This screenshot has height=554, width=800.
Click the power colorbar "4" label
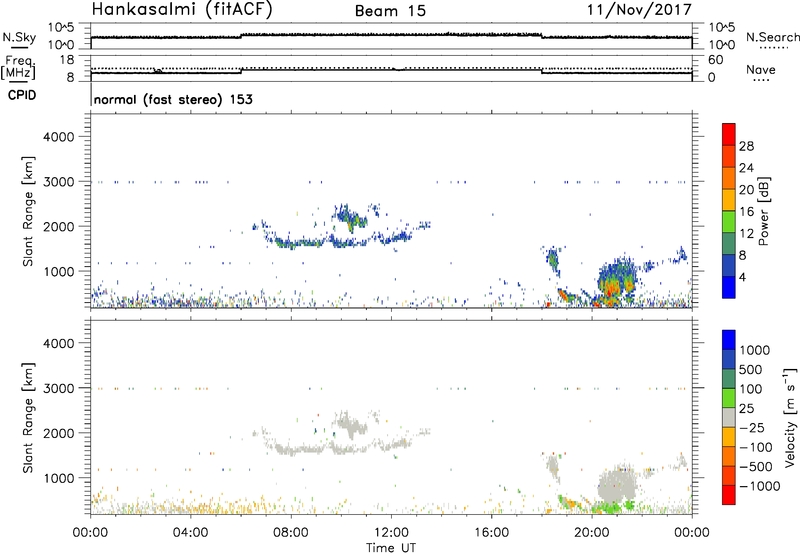point(742,277)
